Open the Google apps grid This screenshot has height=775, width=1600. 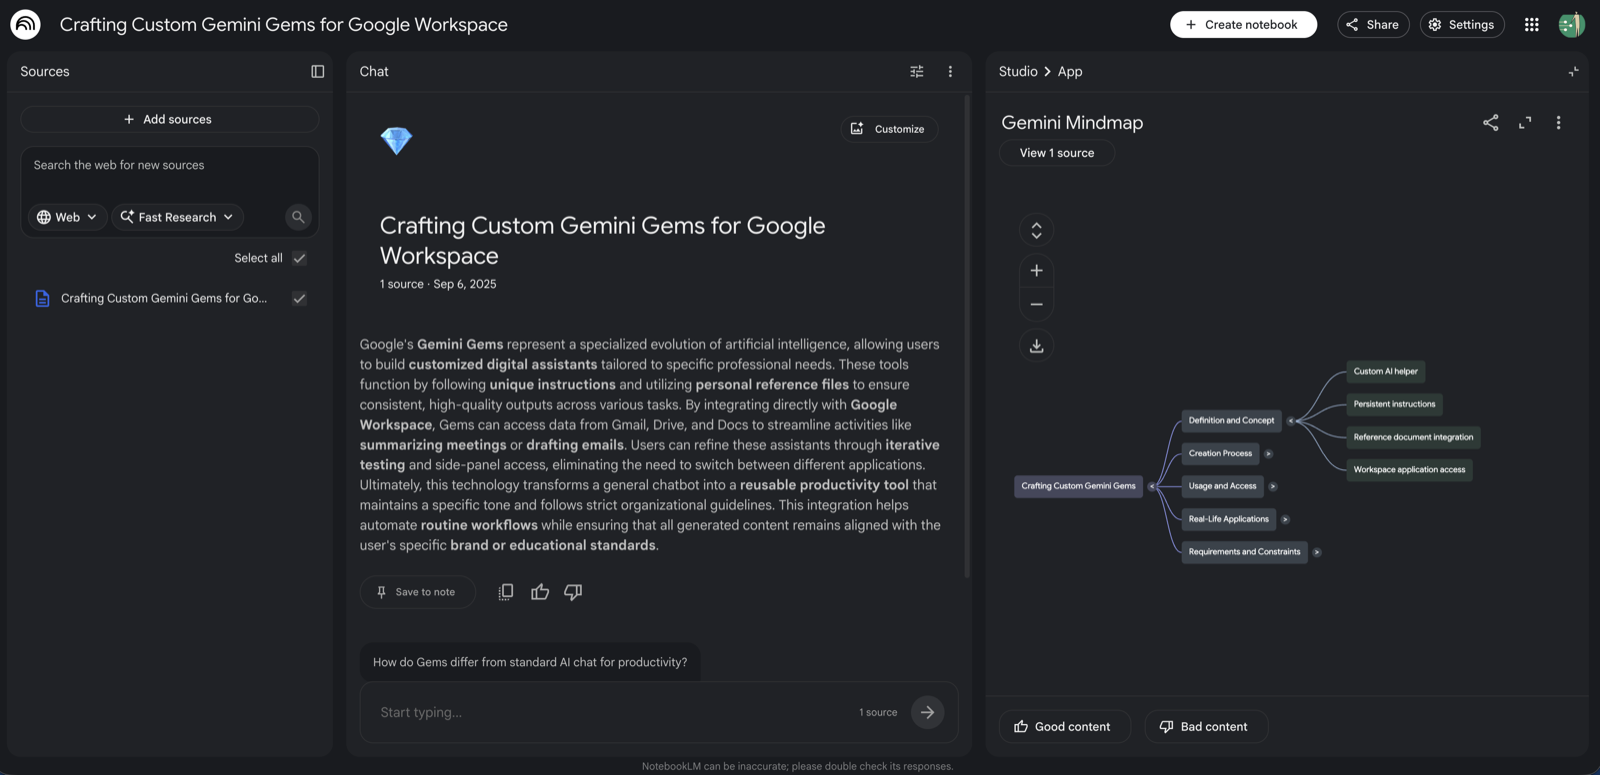tap(1531, 24)
